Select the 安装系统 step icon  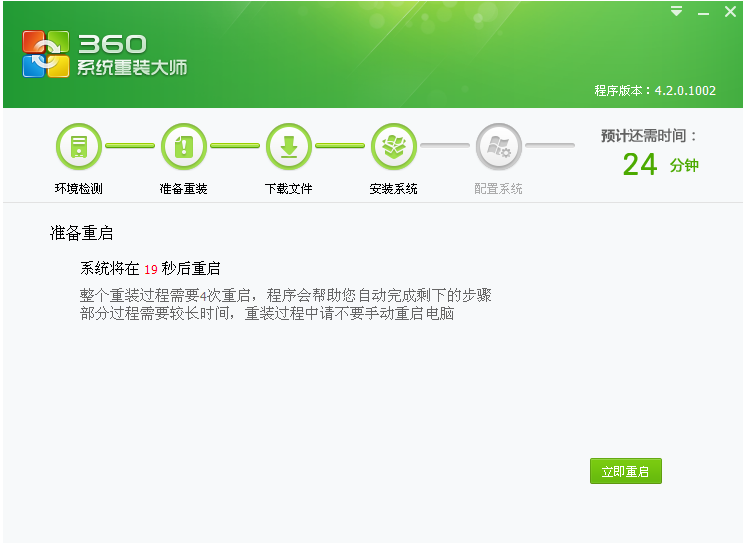click(393, 147)
